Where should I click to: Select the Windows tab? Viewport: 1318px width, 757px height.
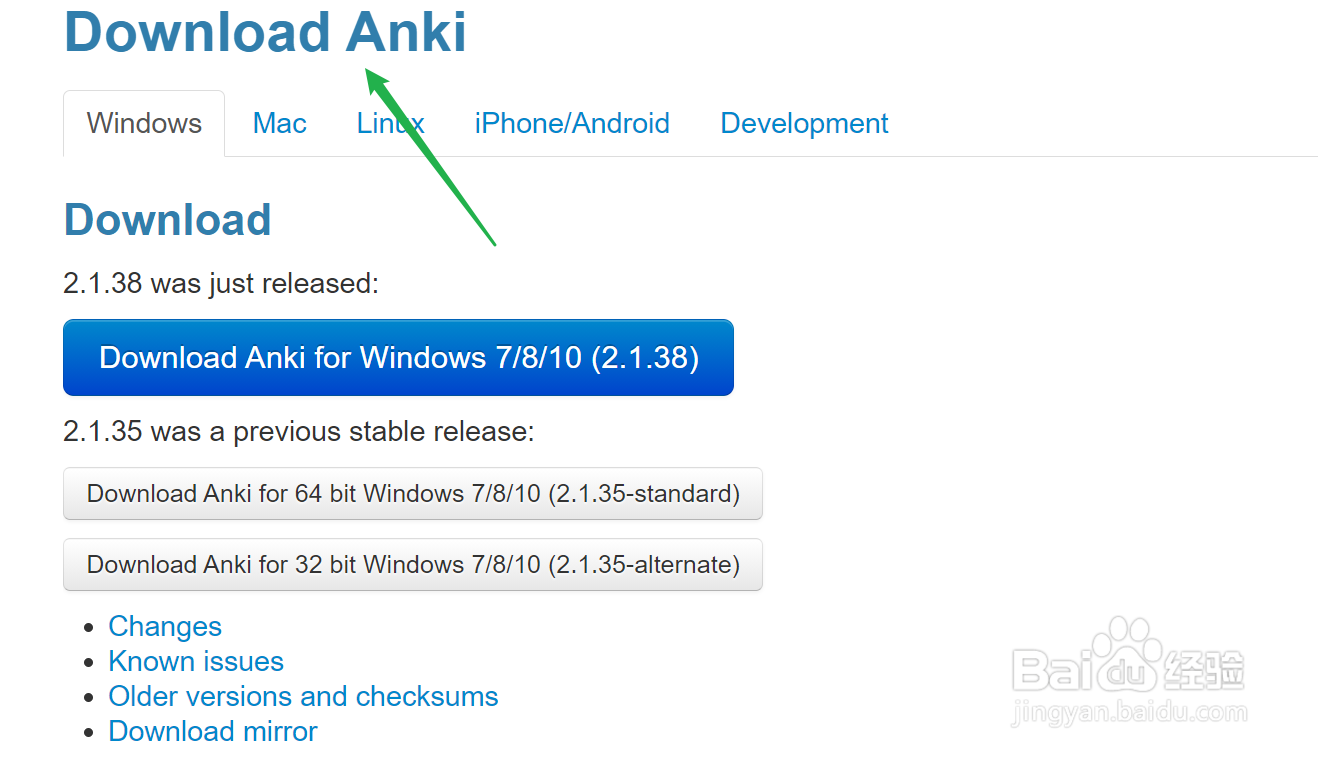144,123
